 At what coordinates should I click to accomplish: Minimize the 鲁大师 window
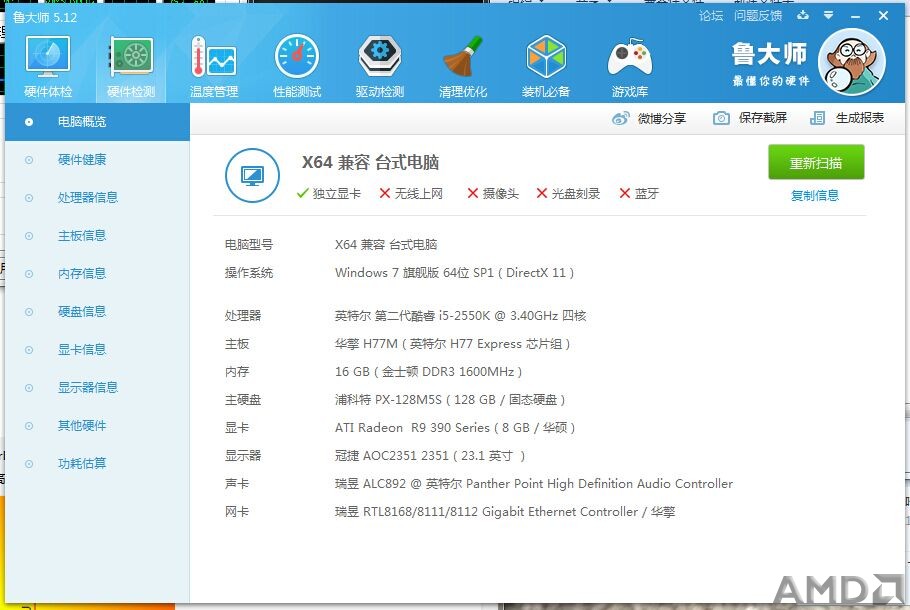click(855, 16)
